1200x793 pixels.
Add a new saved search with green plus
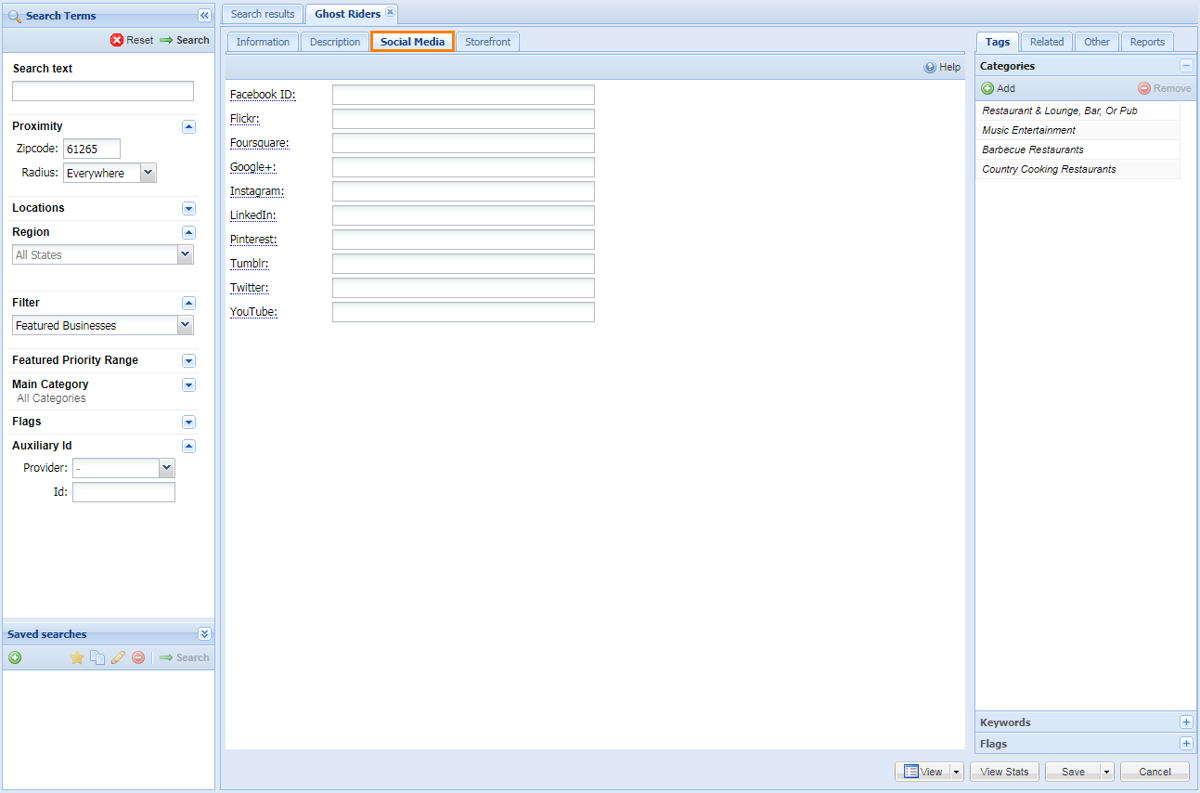pos(15,658)
